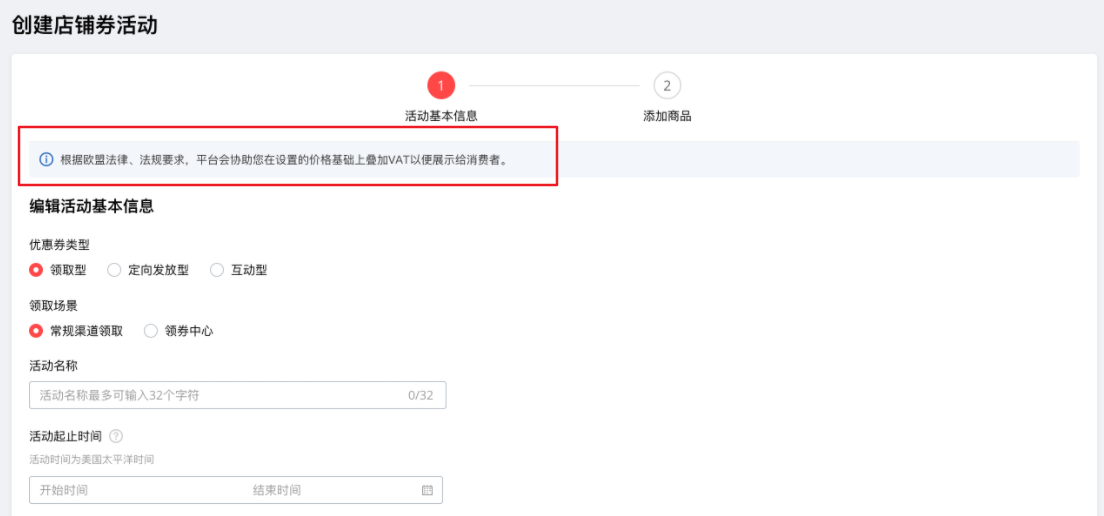Choose the 互动型 coupon type
1104x516 pixels.
pos(217,270)
